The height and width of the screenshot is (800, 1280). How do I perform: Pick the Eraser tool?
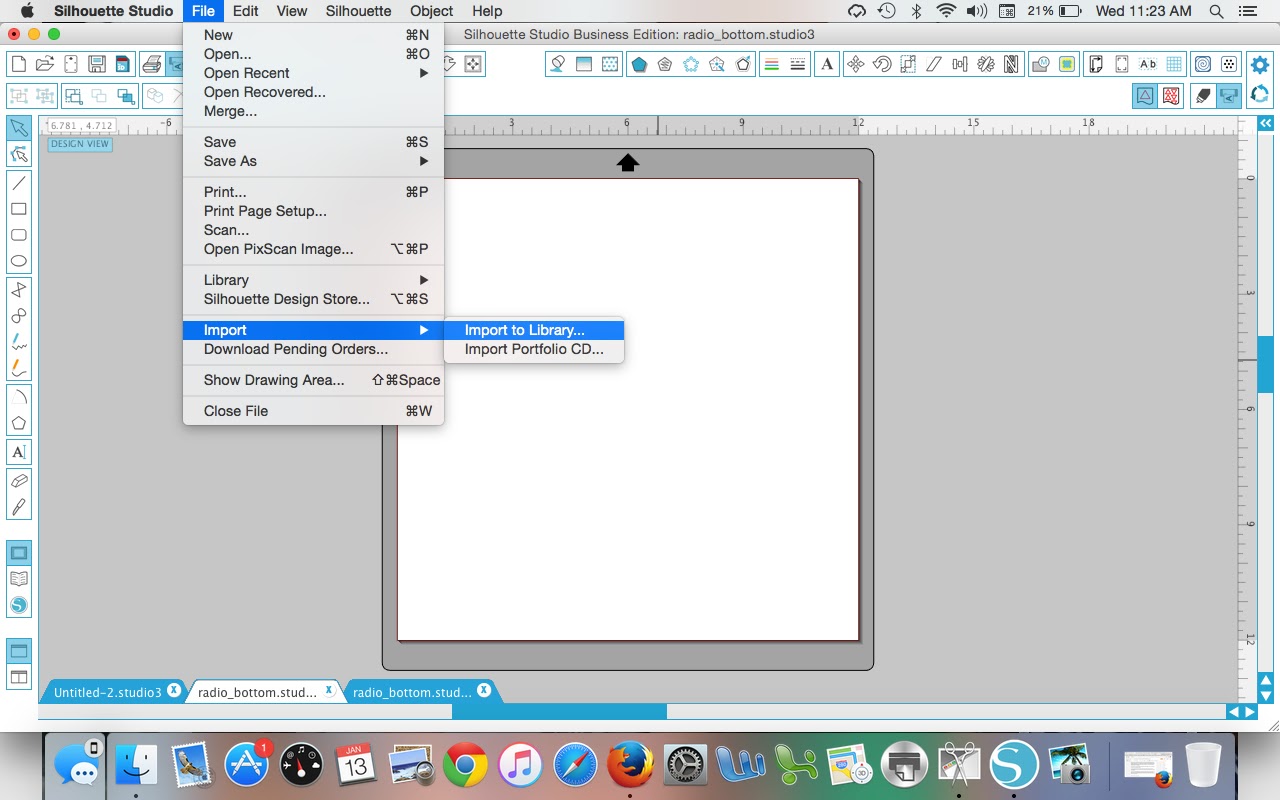click(18, 481)
